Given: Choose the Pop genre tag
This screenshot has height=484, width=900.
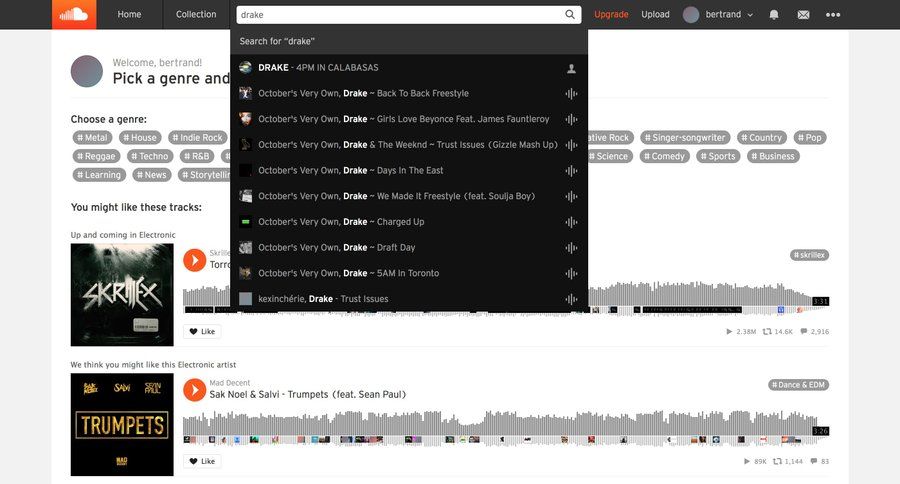Looking at the screenshot, I should pos(809,138).
